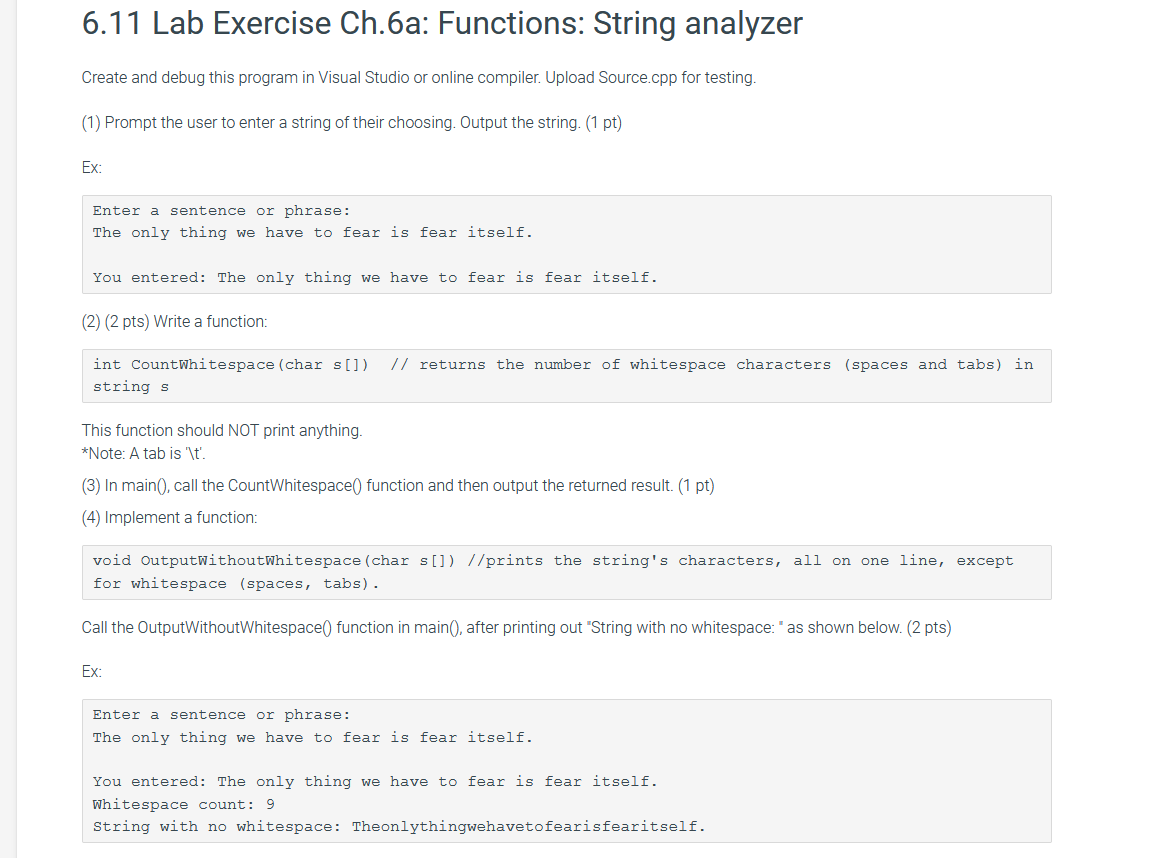Click 'Enter a sentence or phrase' in second example
The image size is (1152, 858).
(221, 715)
